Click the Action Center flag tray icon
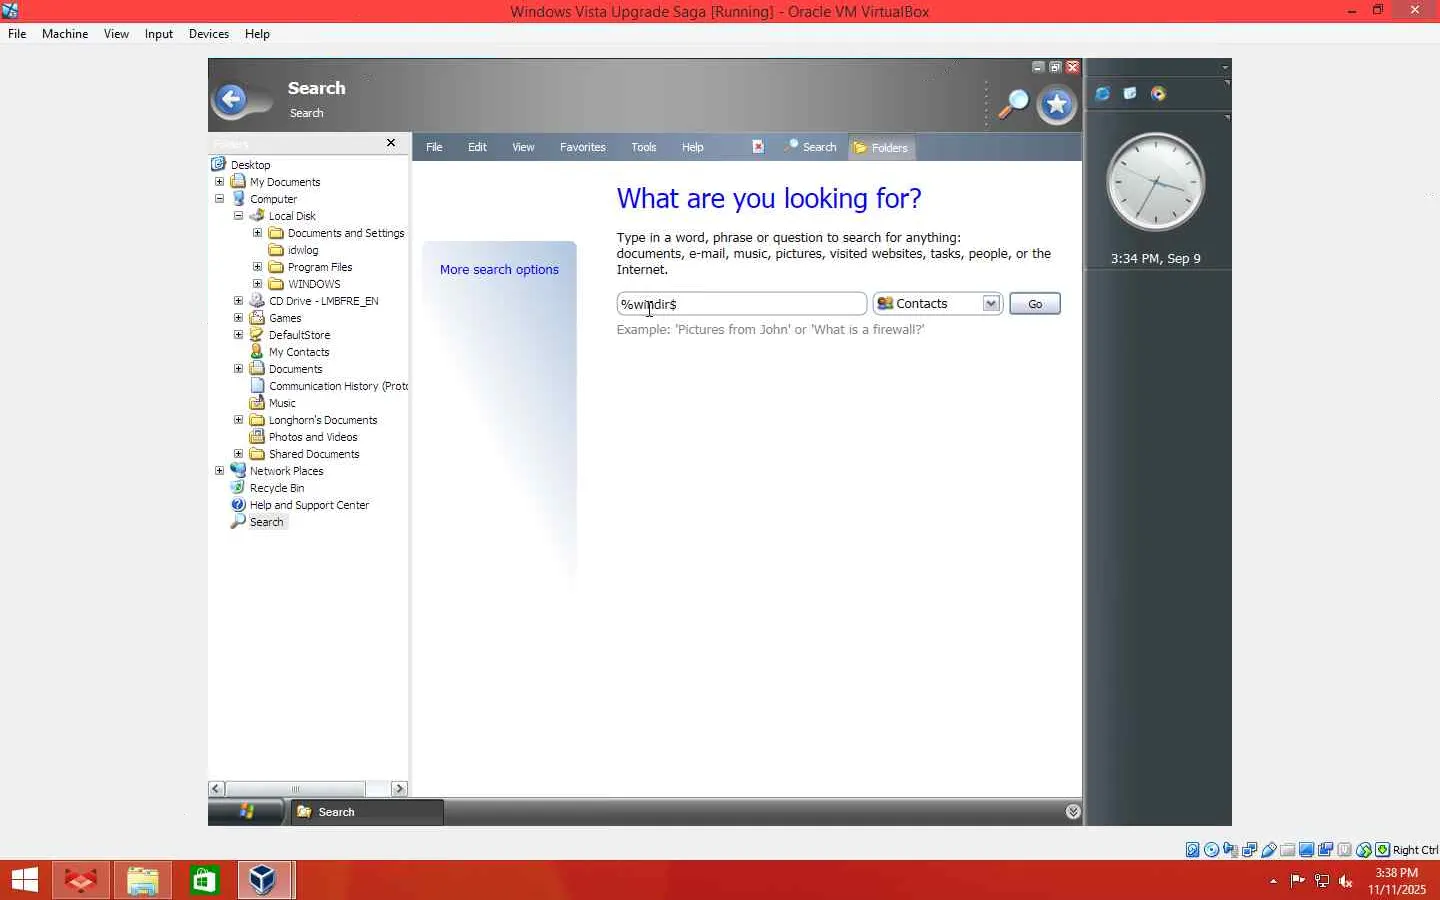Screen dimensions: 1440x900 coord(1297,881)
